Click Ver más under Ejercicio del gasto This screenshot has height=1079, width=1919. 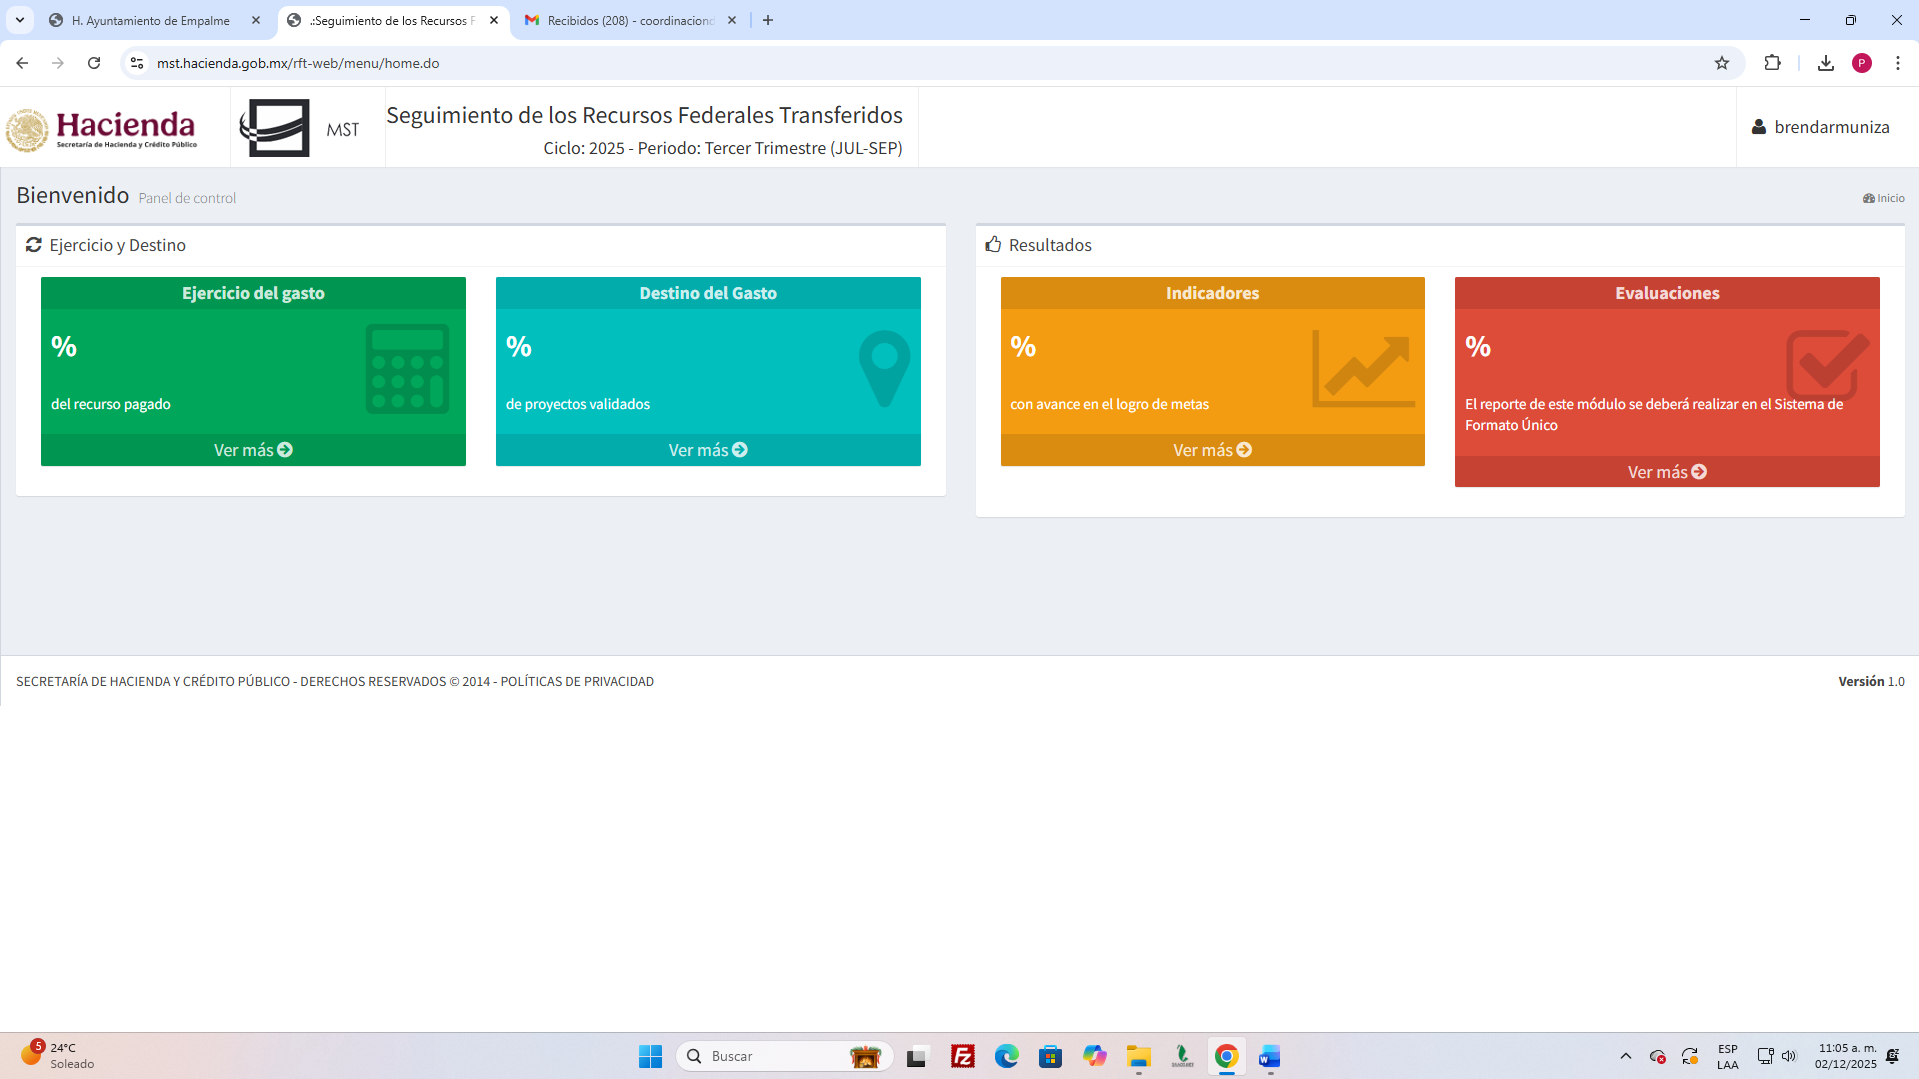click(x=253, y=450)
